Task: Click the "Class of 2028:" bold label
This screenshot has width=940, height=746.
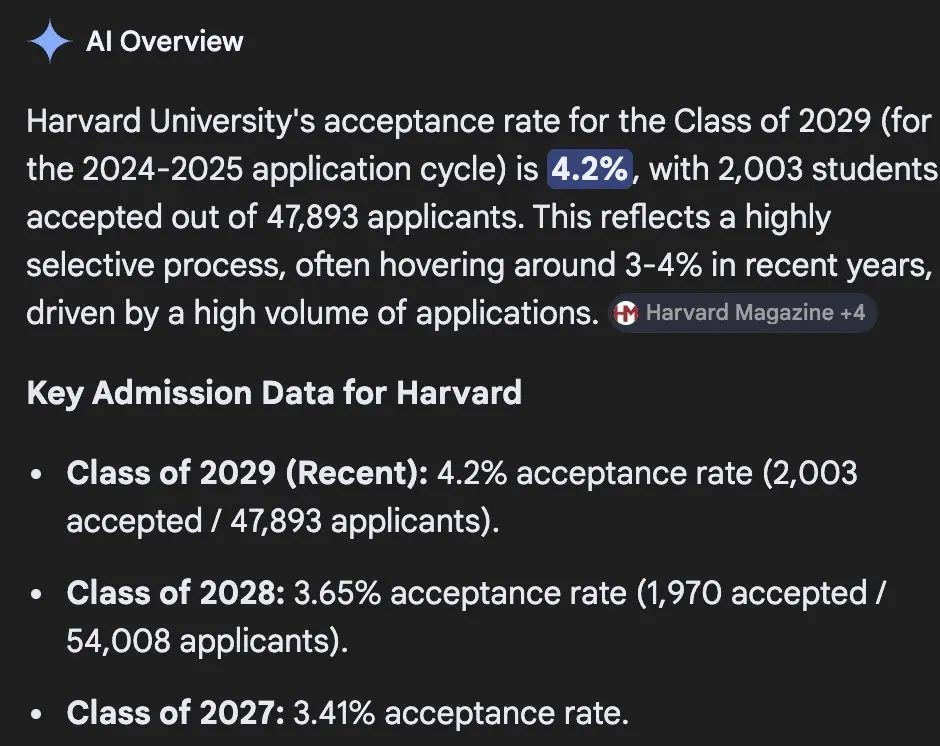Action: [176, 593]
